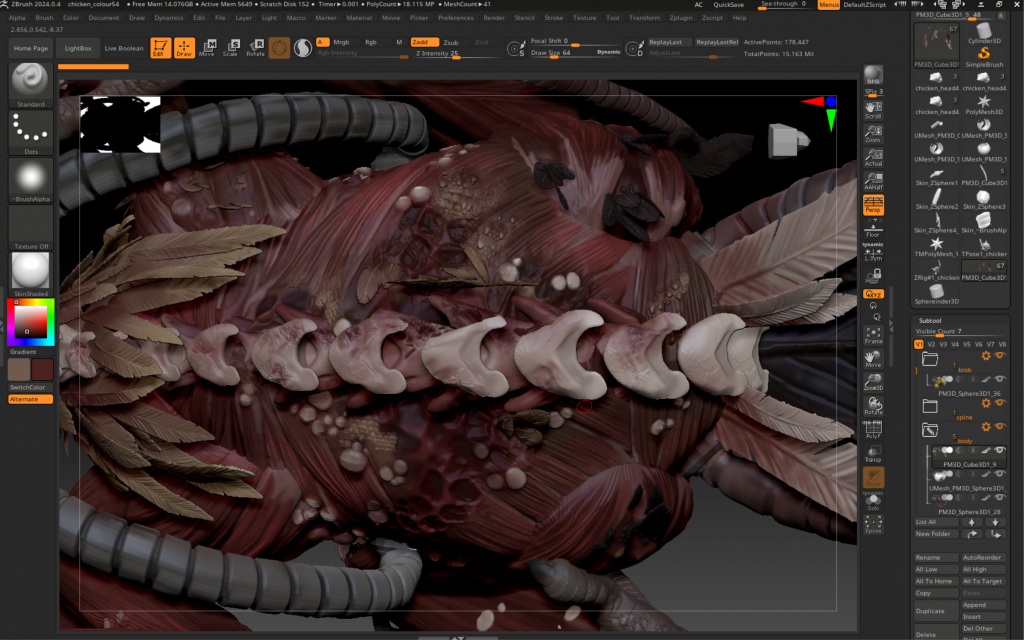Viewport: 1024px width, 640px height.
Task: Toggle visibility eye of PM3D_Cube3D1_9 subtool
Action: click(999, 451)
